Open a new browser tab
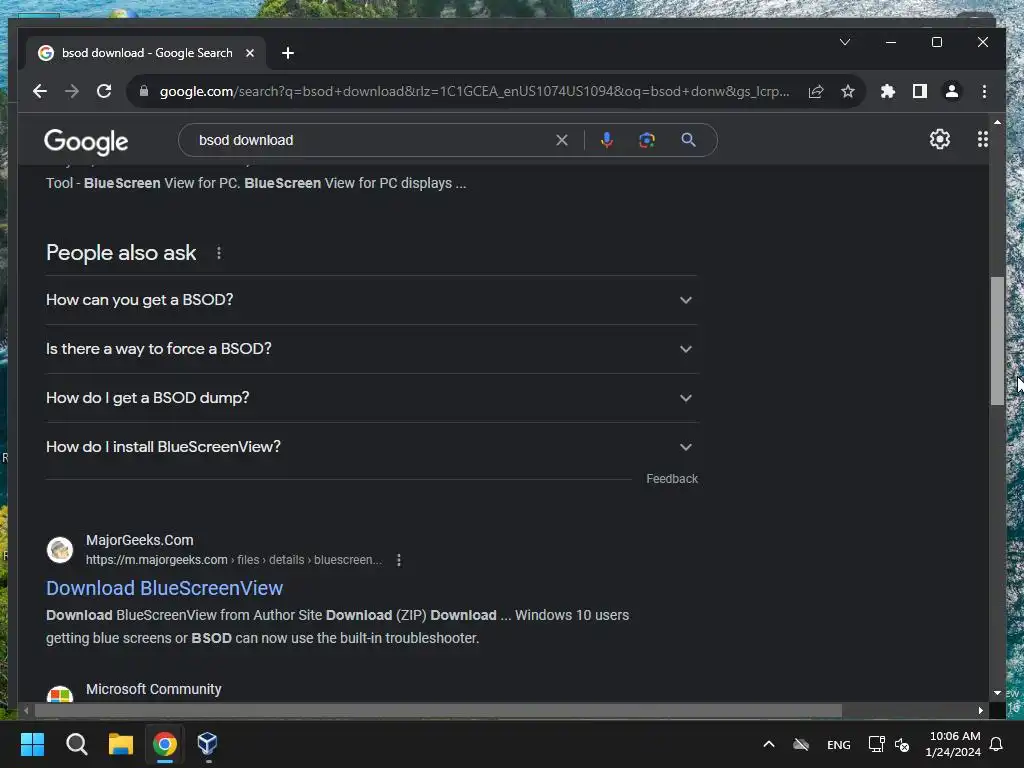Viewport: 1024px width, 768px height. click(x=287, y=53)
